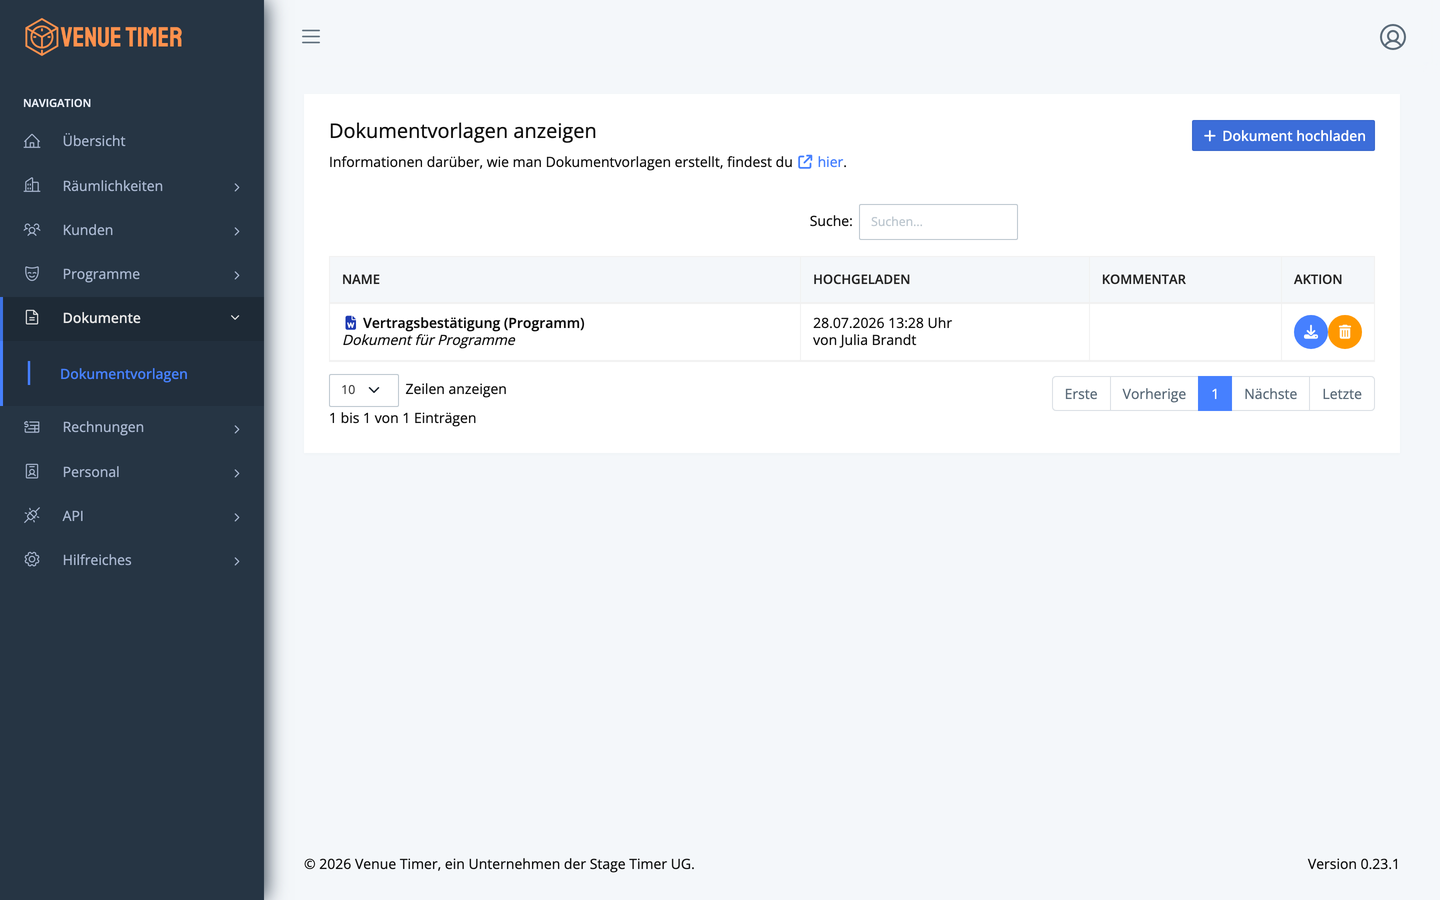Delete the Vertragsbestätigung document with the trash icon

click(1345, 332)
